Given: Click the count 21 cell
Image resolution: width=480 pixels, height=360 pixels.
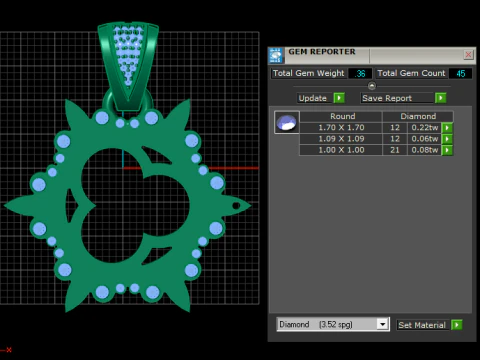Looking at the screenshot, I should point(395,150).
